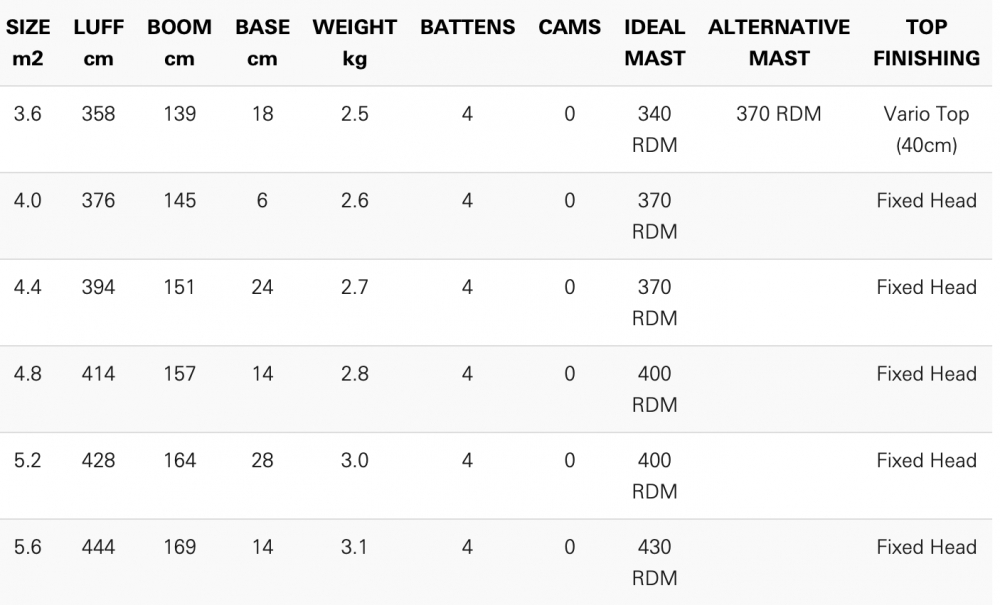Viewport: 1000px width, 605px height.
Task: Click the IDEAL MAST column header
Action: coord(655,43)
